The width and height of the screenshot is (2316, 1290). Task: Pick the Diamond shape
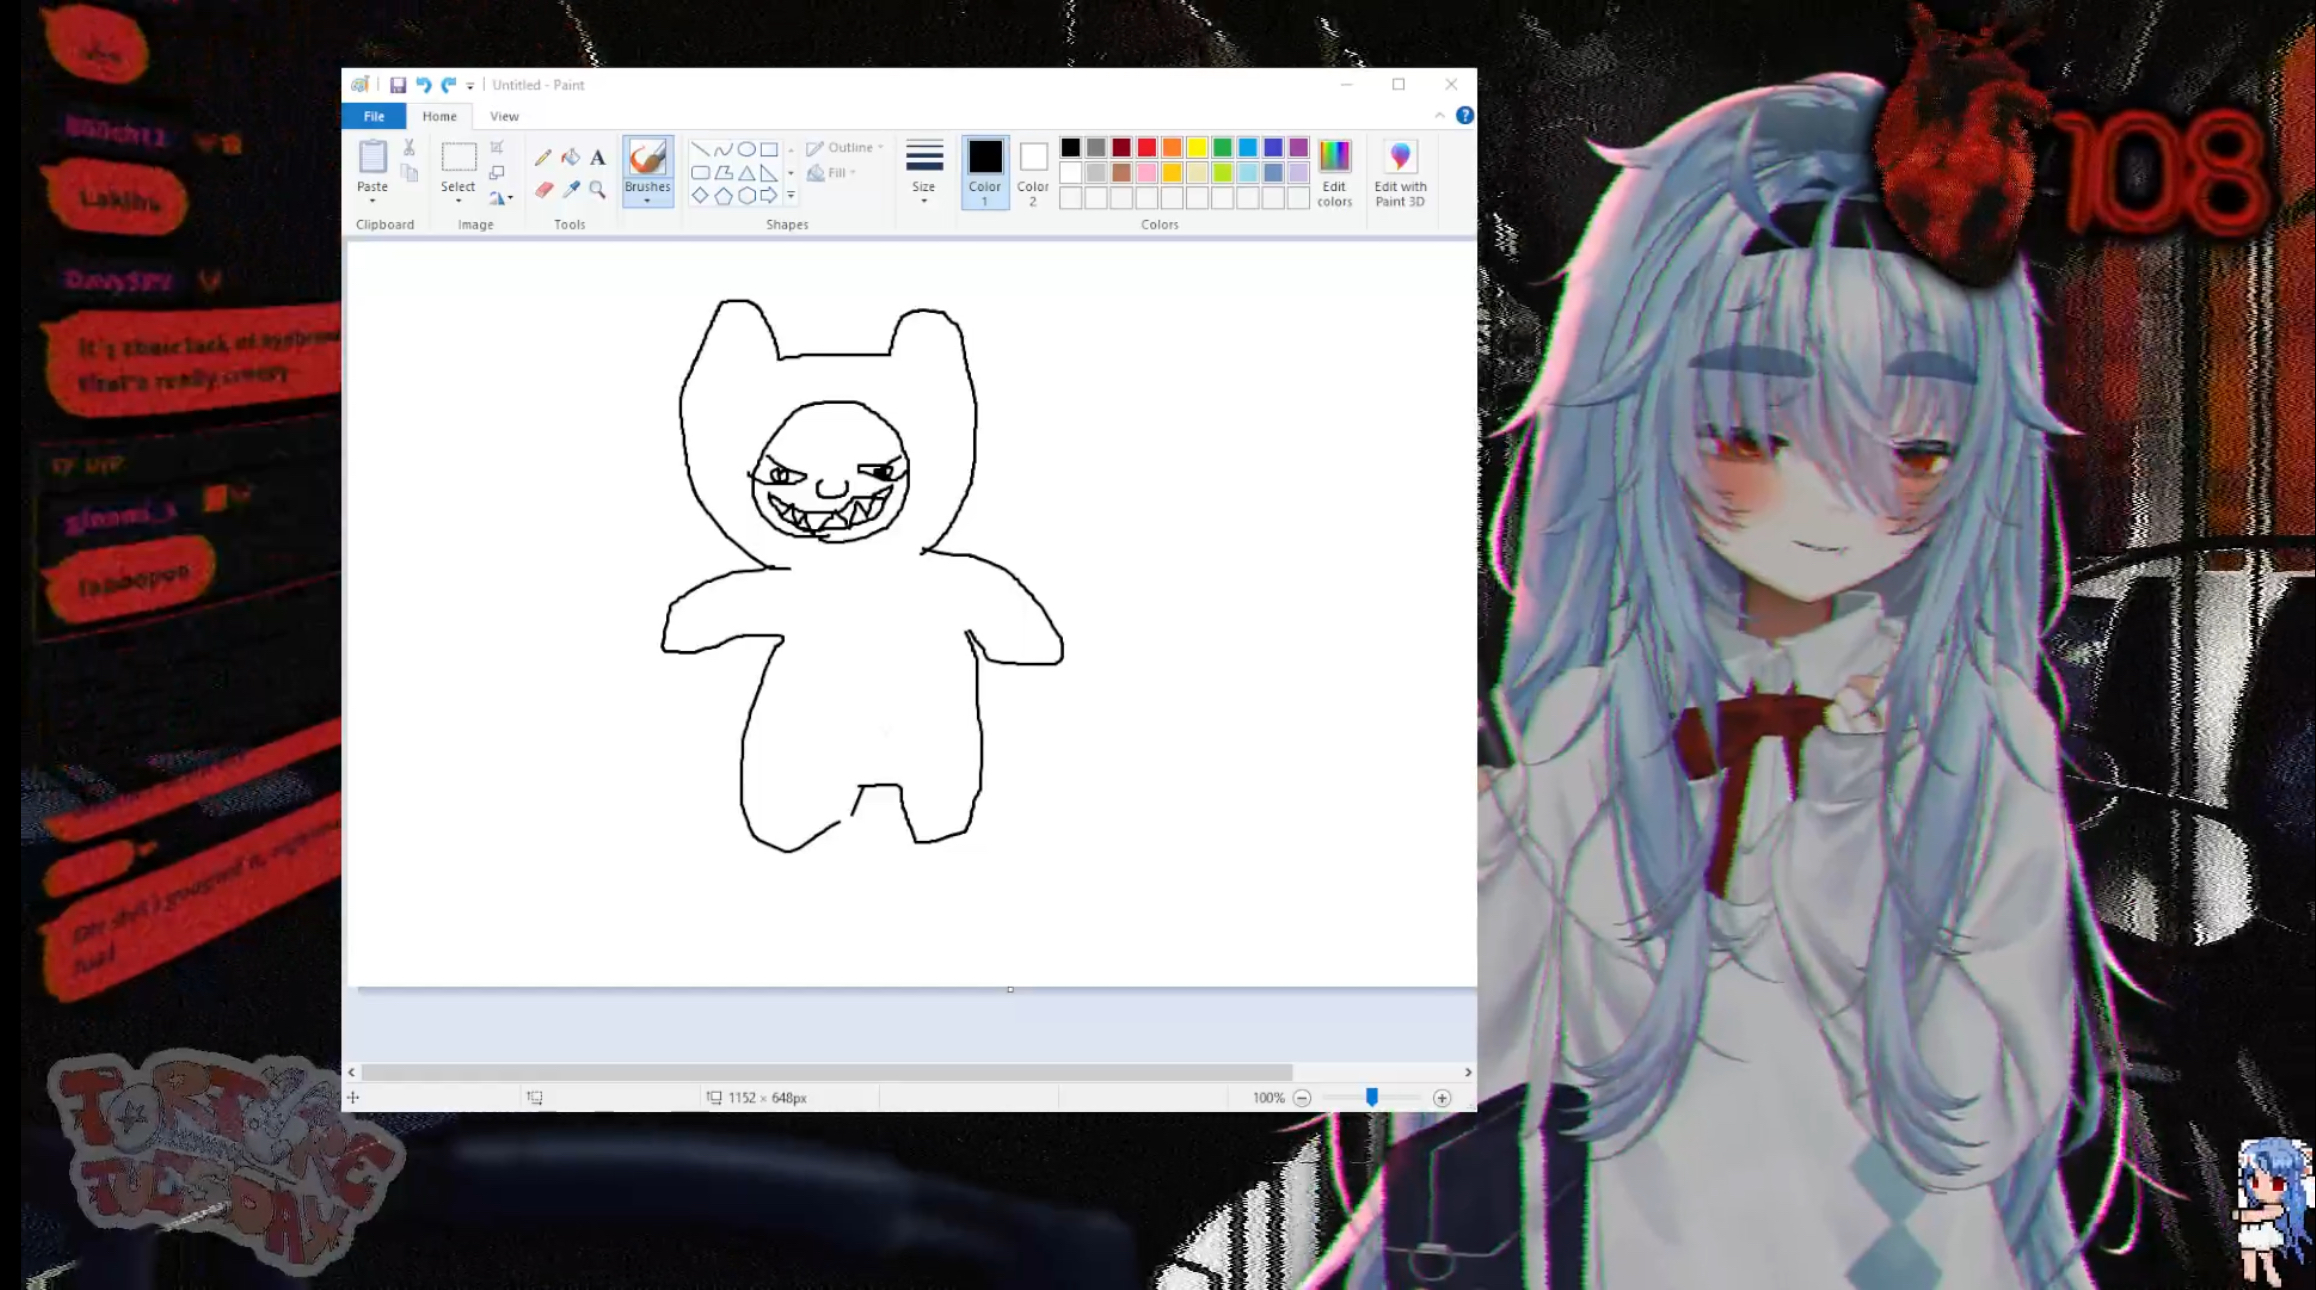coord(700,195)
